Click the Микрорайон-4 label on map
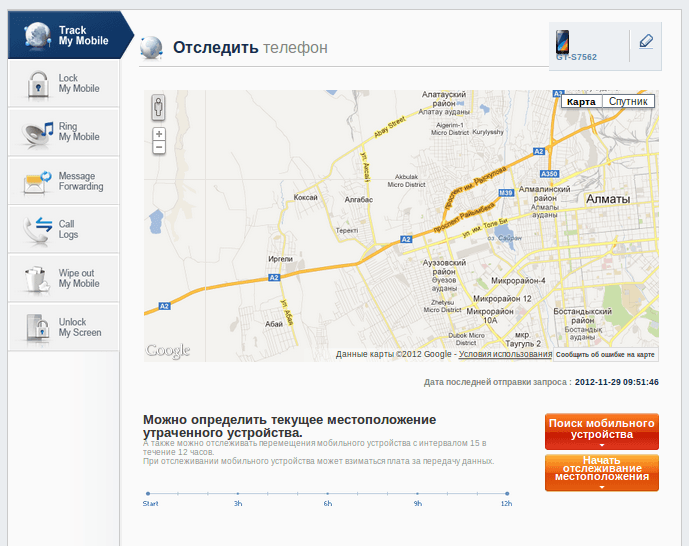The image size is (689, 546). click(x=519, y=280)
